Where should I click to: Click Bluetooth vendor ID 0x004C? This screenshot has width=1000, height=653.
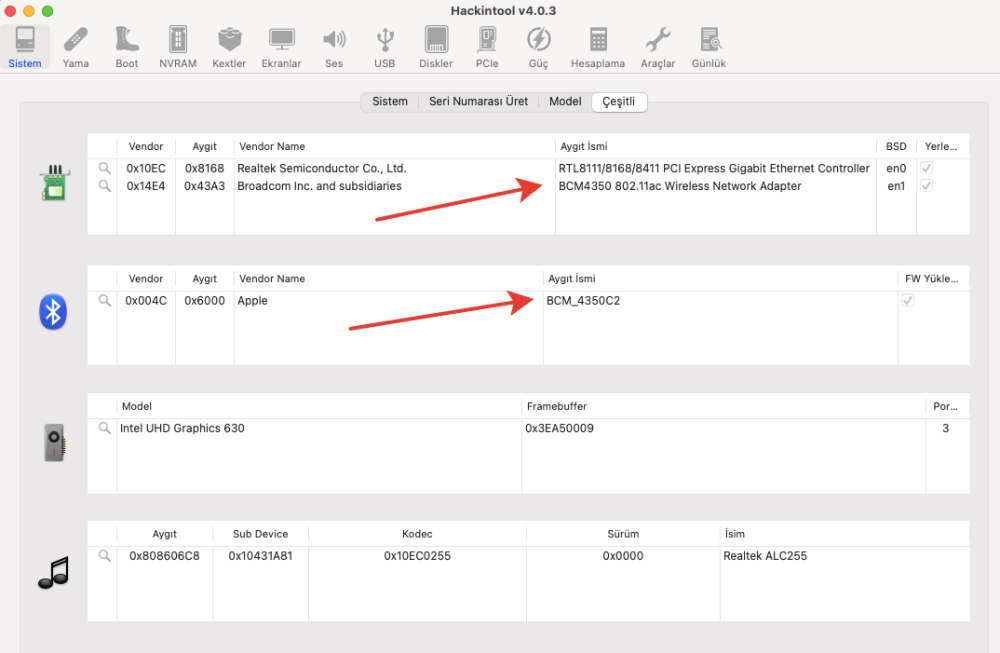(x=146, y=300)
